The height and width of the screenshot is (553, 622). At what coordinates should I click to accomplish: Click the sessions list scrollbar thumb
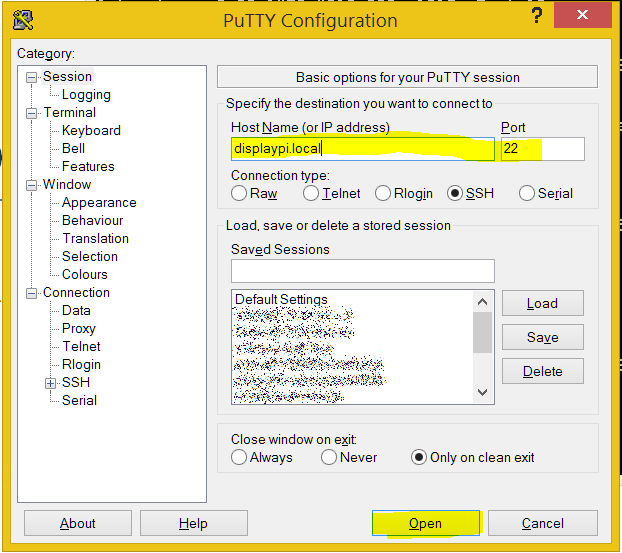click(x=482, y=332)
